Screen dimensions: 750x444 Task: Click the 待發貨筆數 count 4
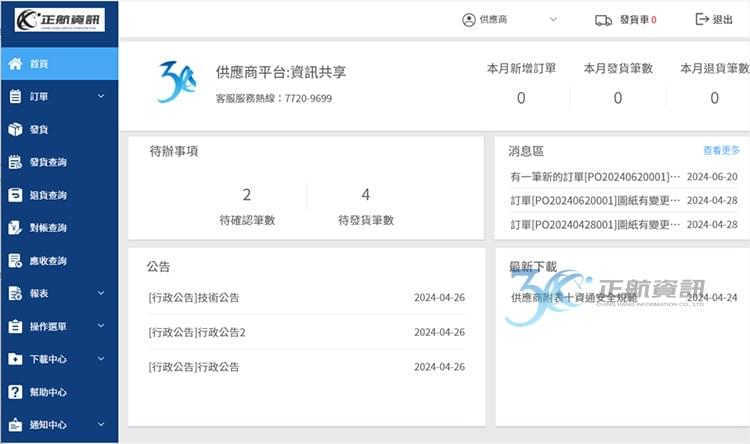point(365,195)
